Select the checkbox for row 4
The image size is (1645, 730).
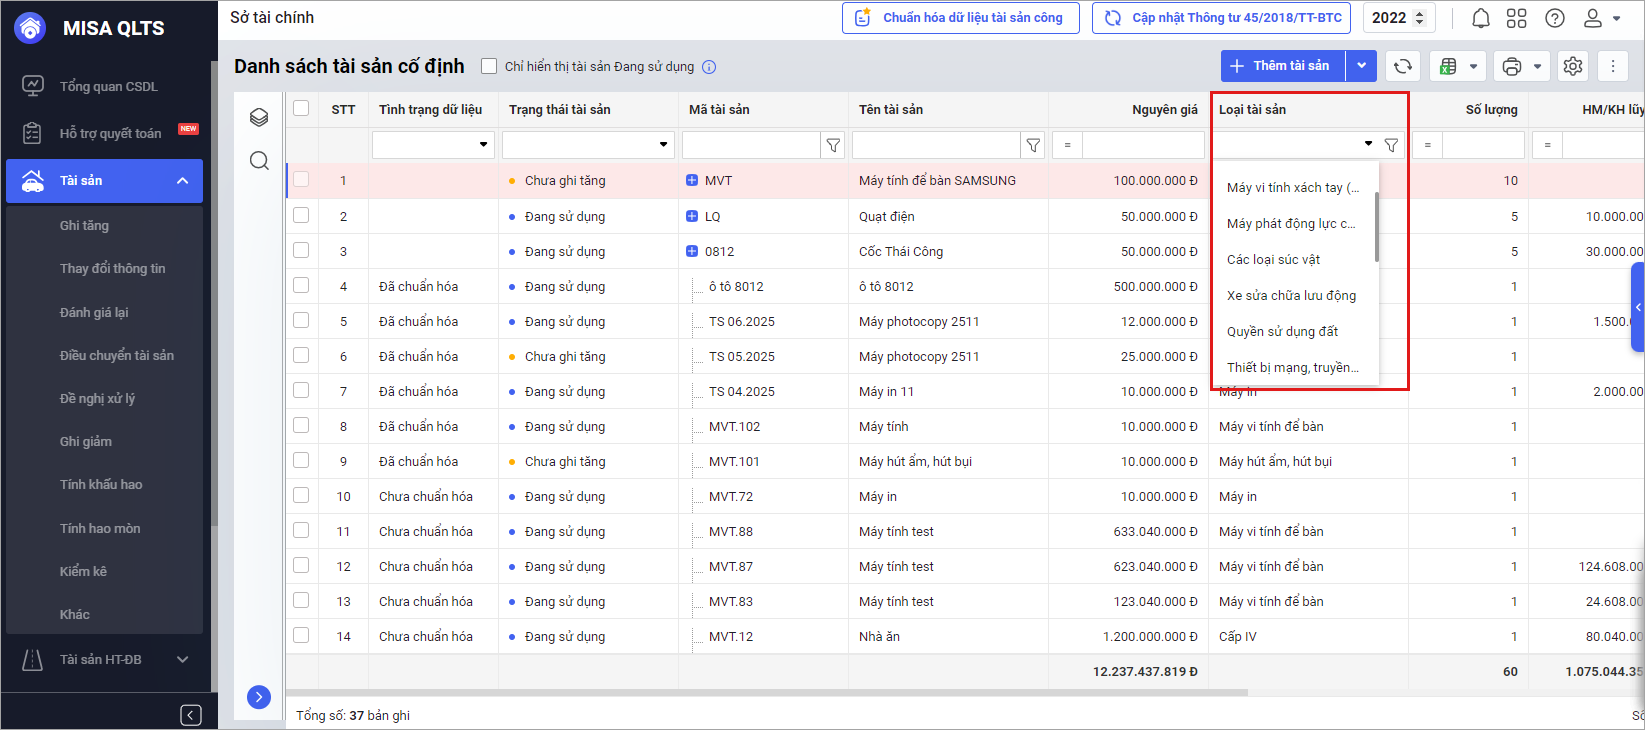(x=301, y=286)
